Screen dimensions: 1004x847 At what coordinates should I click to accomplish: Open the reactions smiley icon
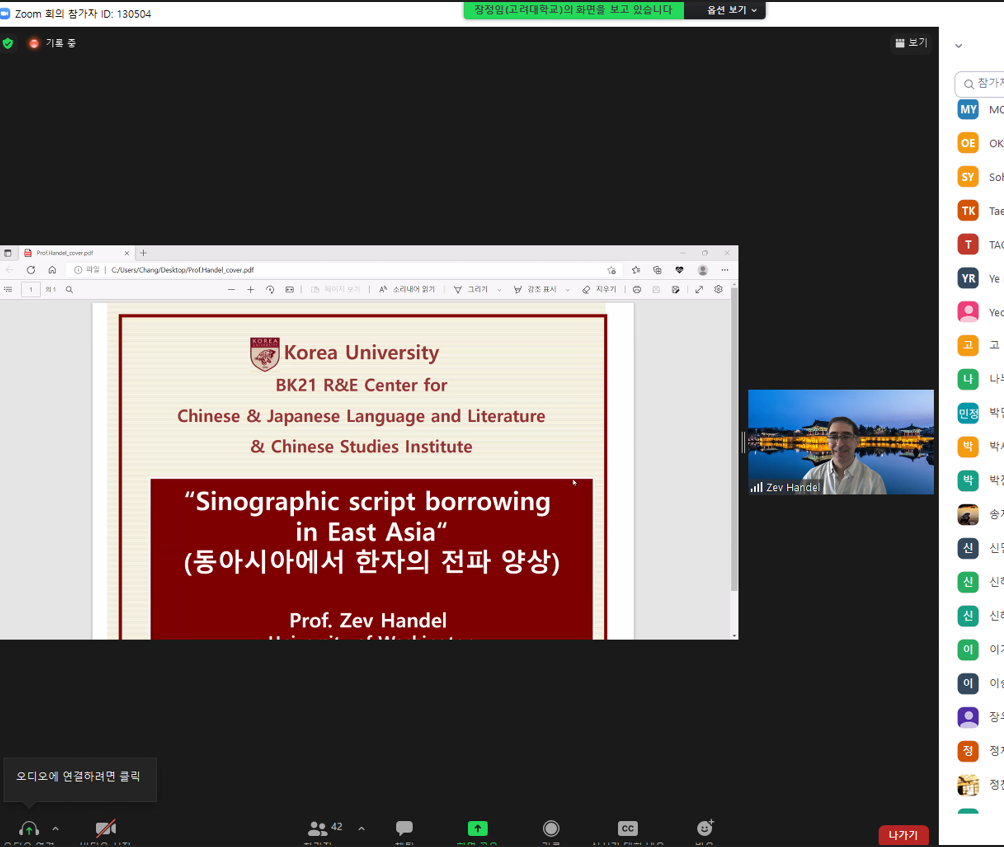pyautogui.click(x=705, y=829)
